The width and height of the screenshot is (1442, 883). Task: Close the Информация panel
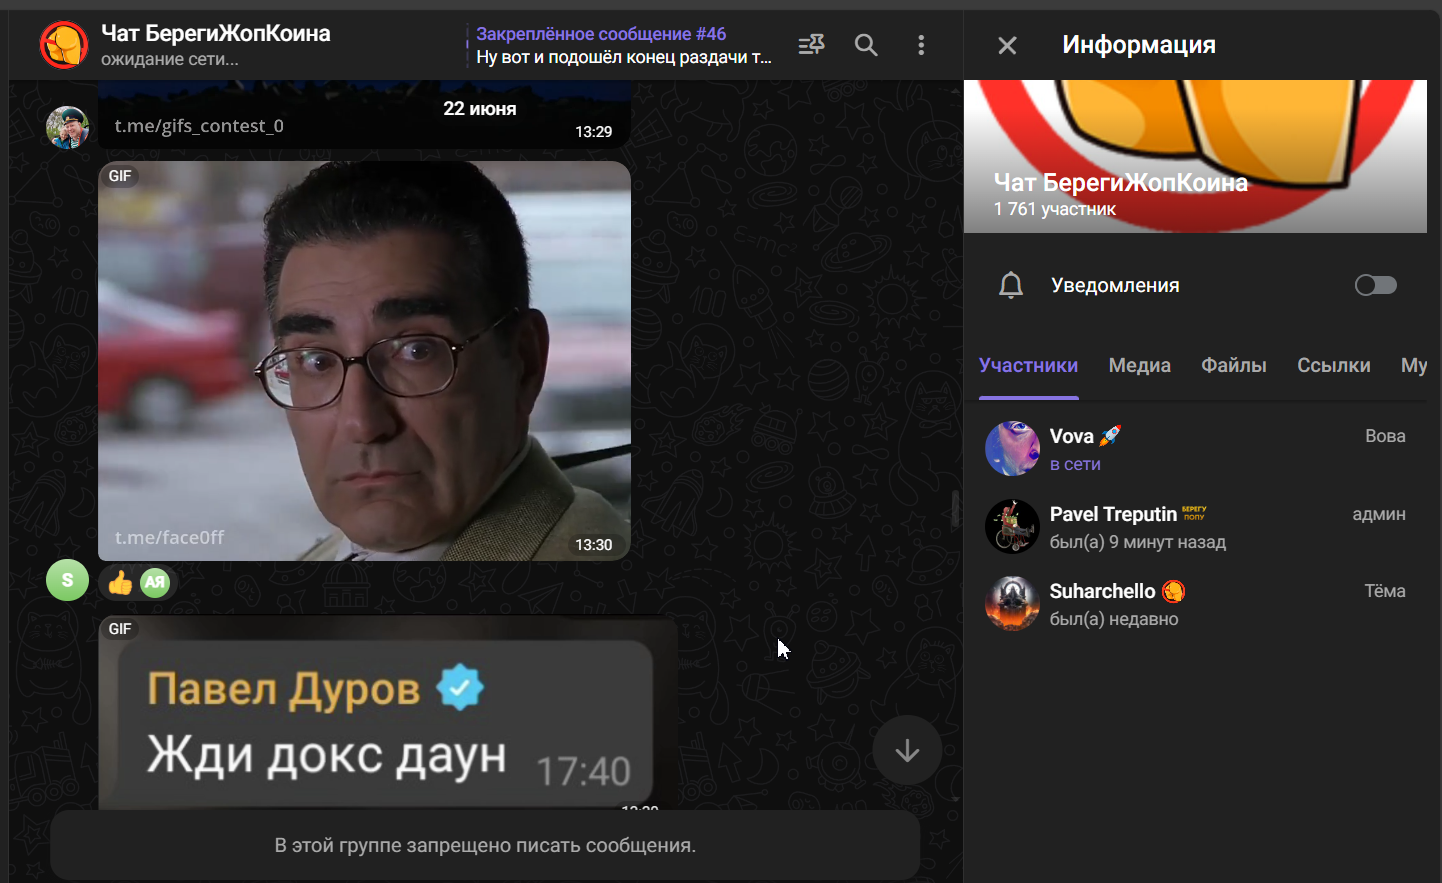click(x=1007, y=45)
